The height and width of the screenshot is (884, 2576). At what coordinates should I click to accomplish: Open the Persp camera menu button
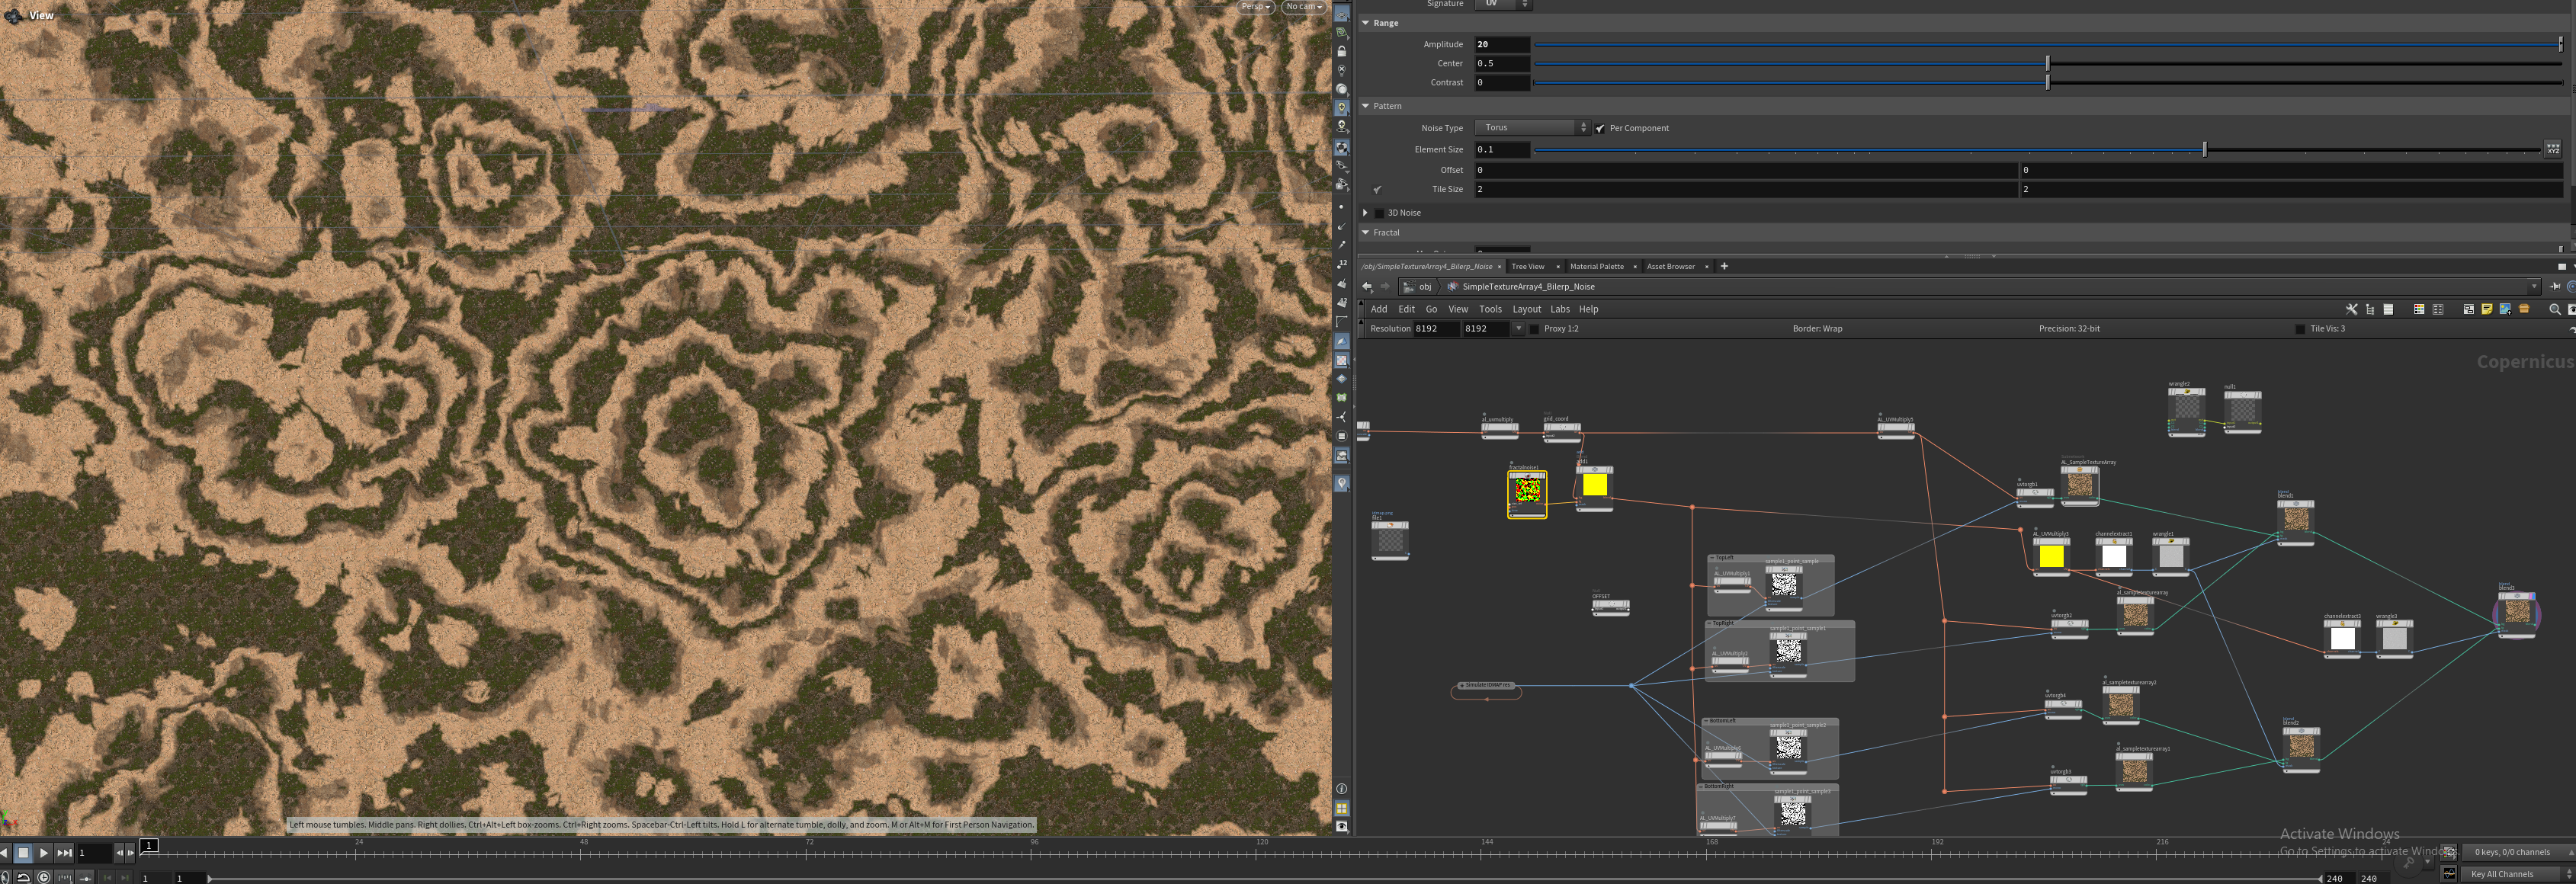(x=1255, y=7)
